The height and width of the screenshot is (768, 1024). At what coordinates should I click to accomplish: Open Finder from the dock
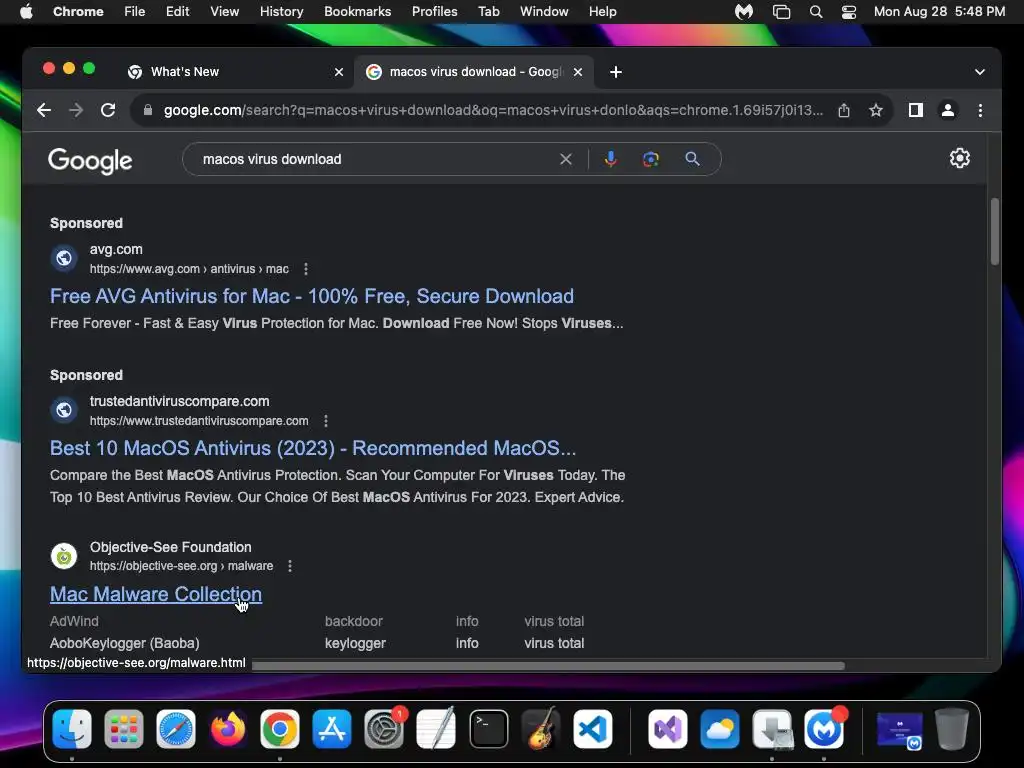click(x=72, y=729)
